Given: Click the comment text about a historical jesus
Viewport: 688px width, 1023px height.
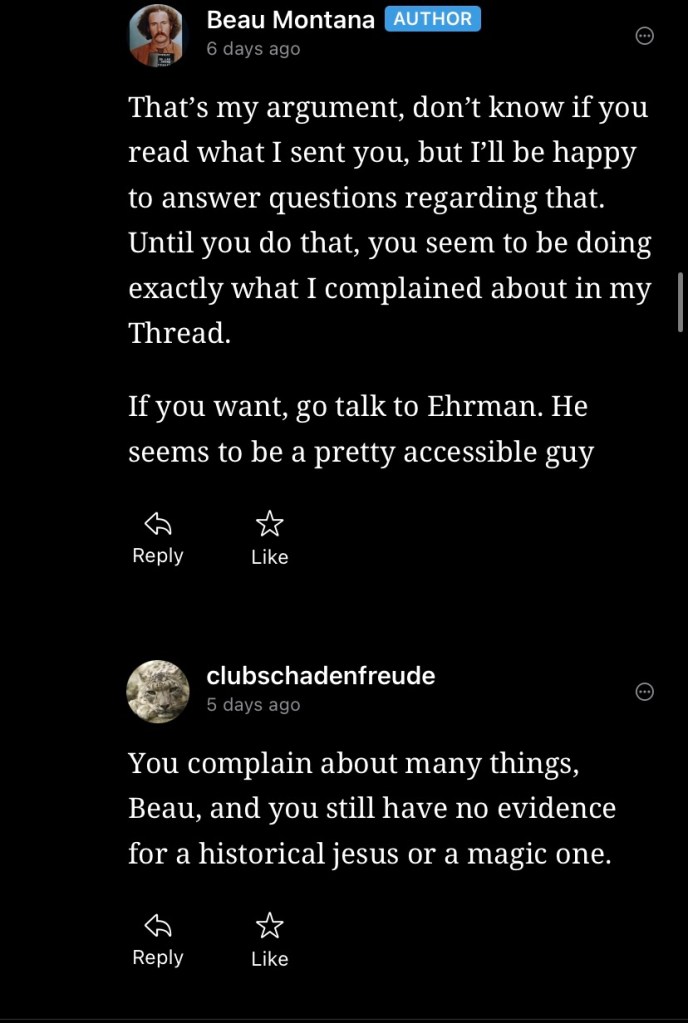Looking at the screenshot, I should tap(369, 808).
